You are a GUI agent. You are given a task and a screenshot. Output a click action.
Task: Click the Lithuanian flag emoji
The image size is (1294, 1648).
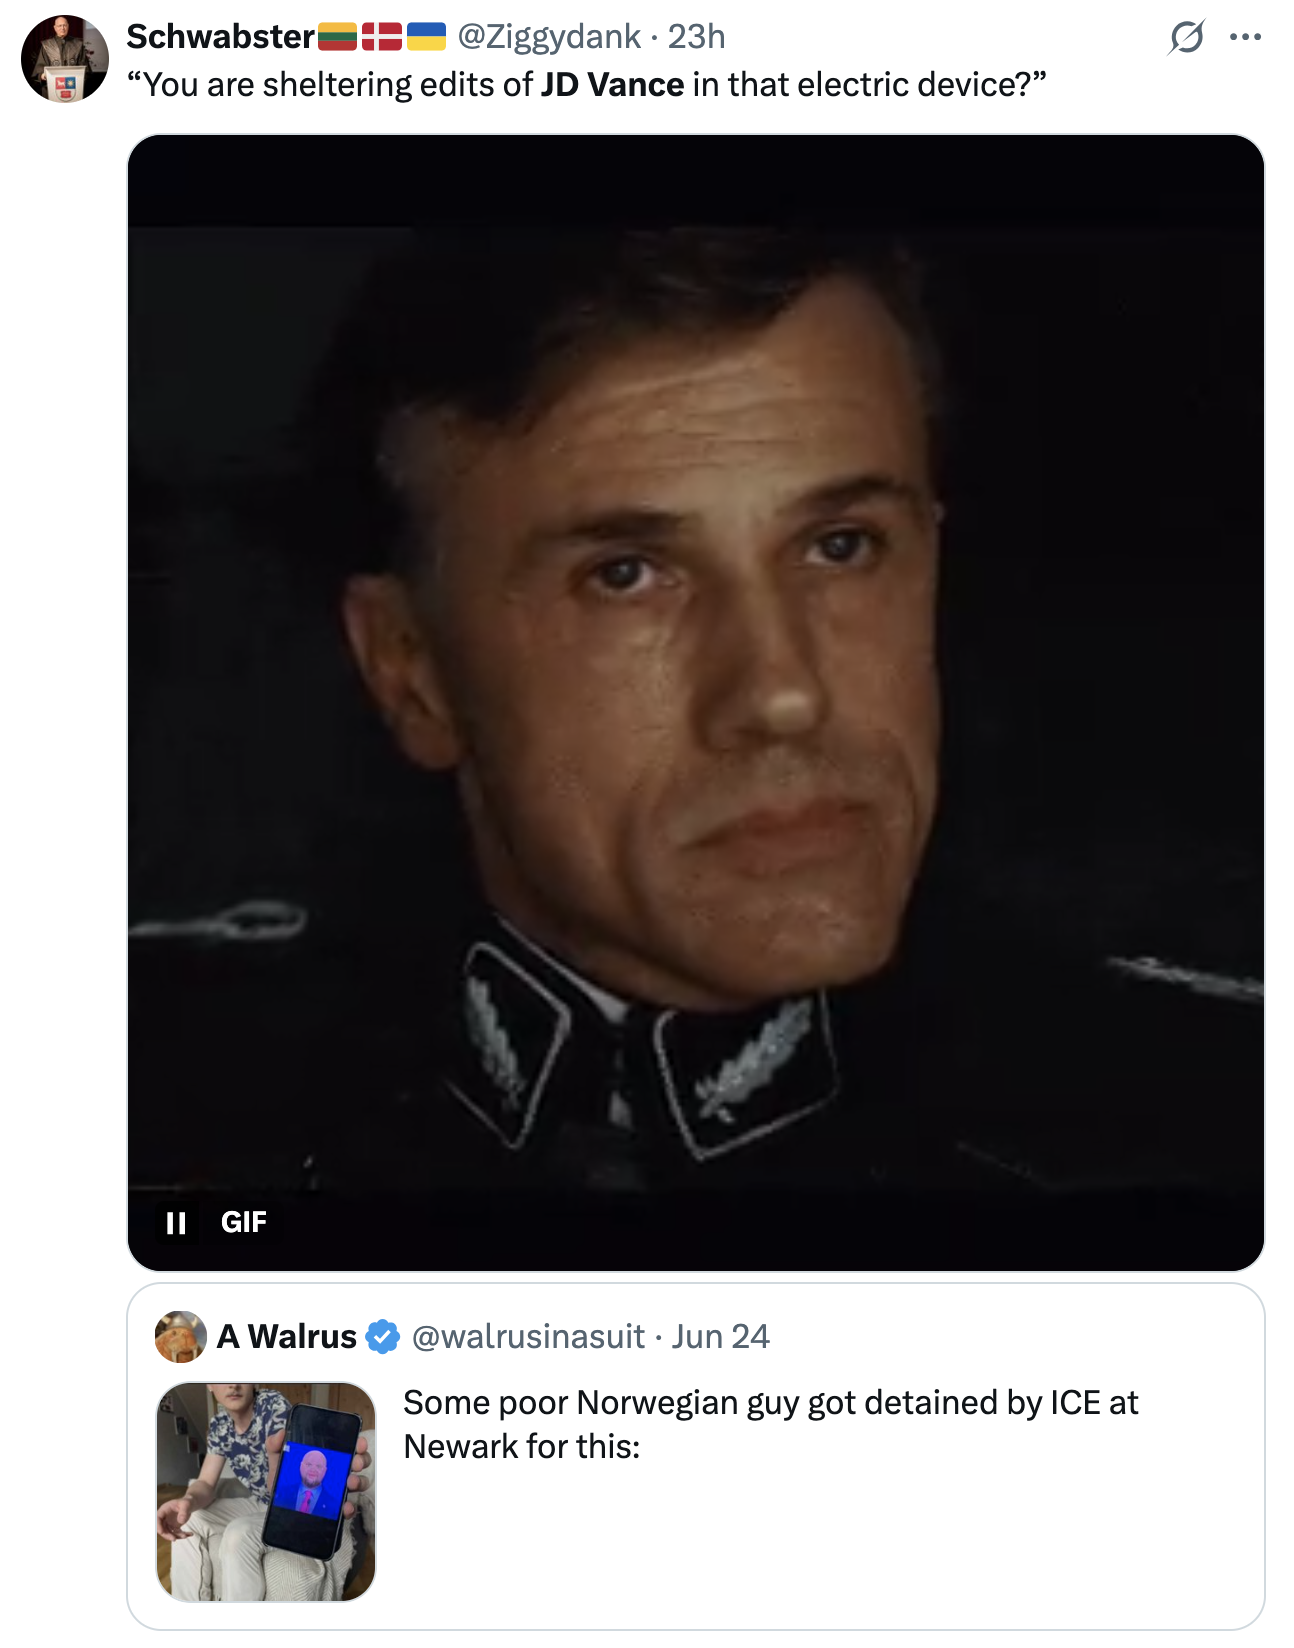337,37
